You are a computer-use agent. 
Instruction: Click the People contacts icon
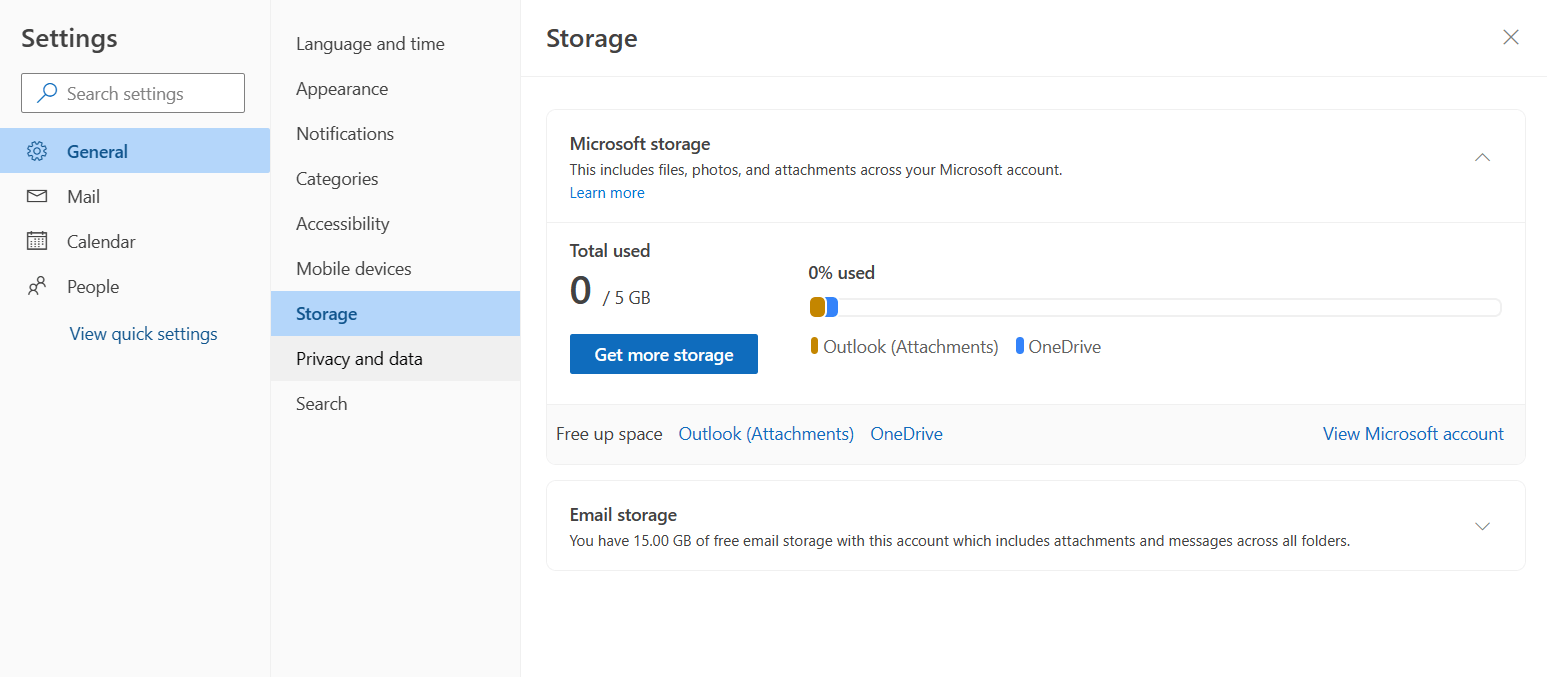click(37, 286)
